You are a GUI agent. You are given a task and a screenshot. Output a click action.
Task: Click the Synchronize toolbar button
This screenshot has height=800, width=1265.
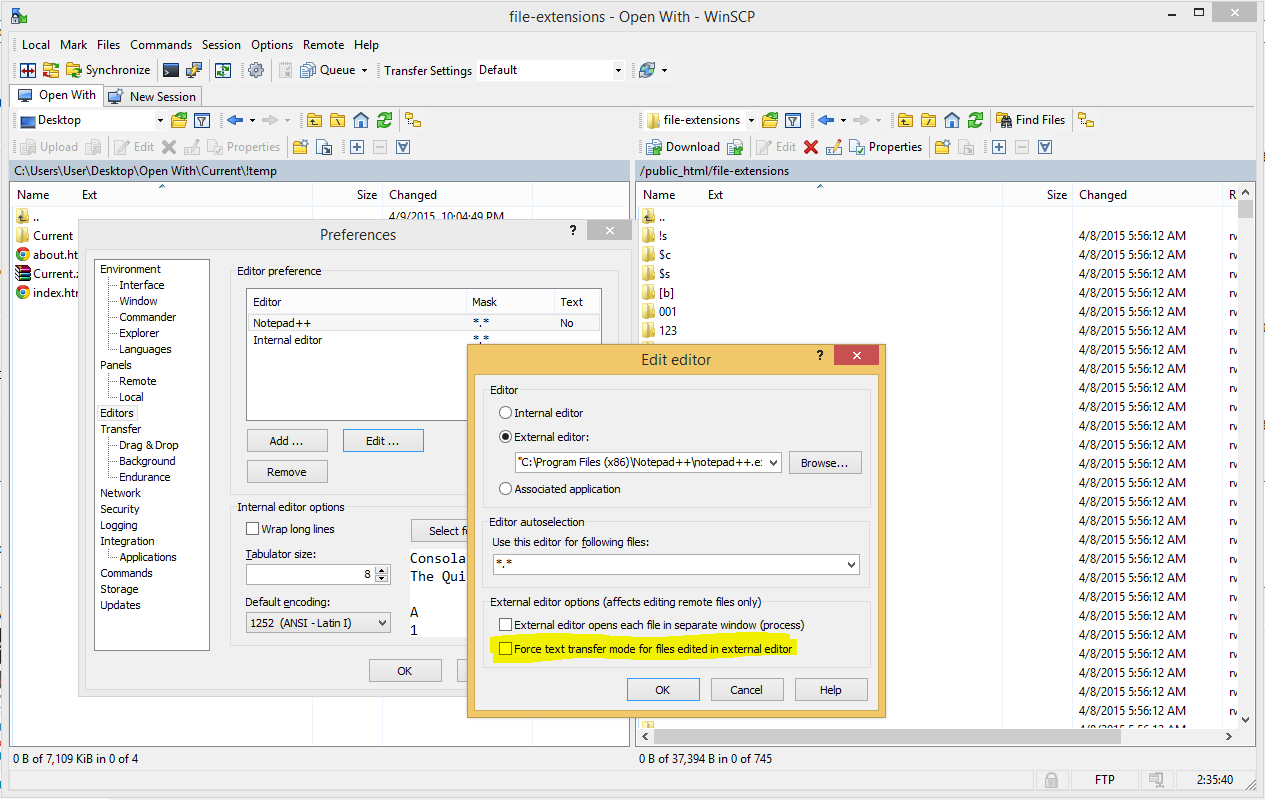(108, 70)
